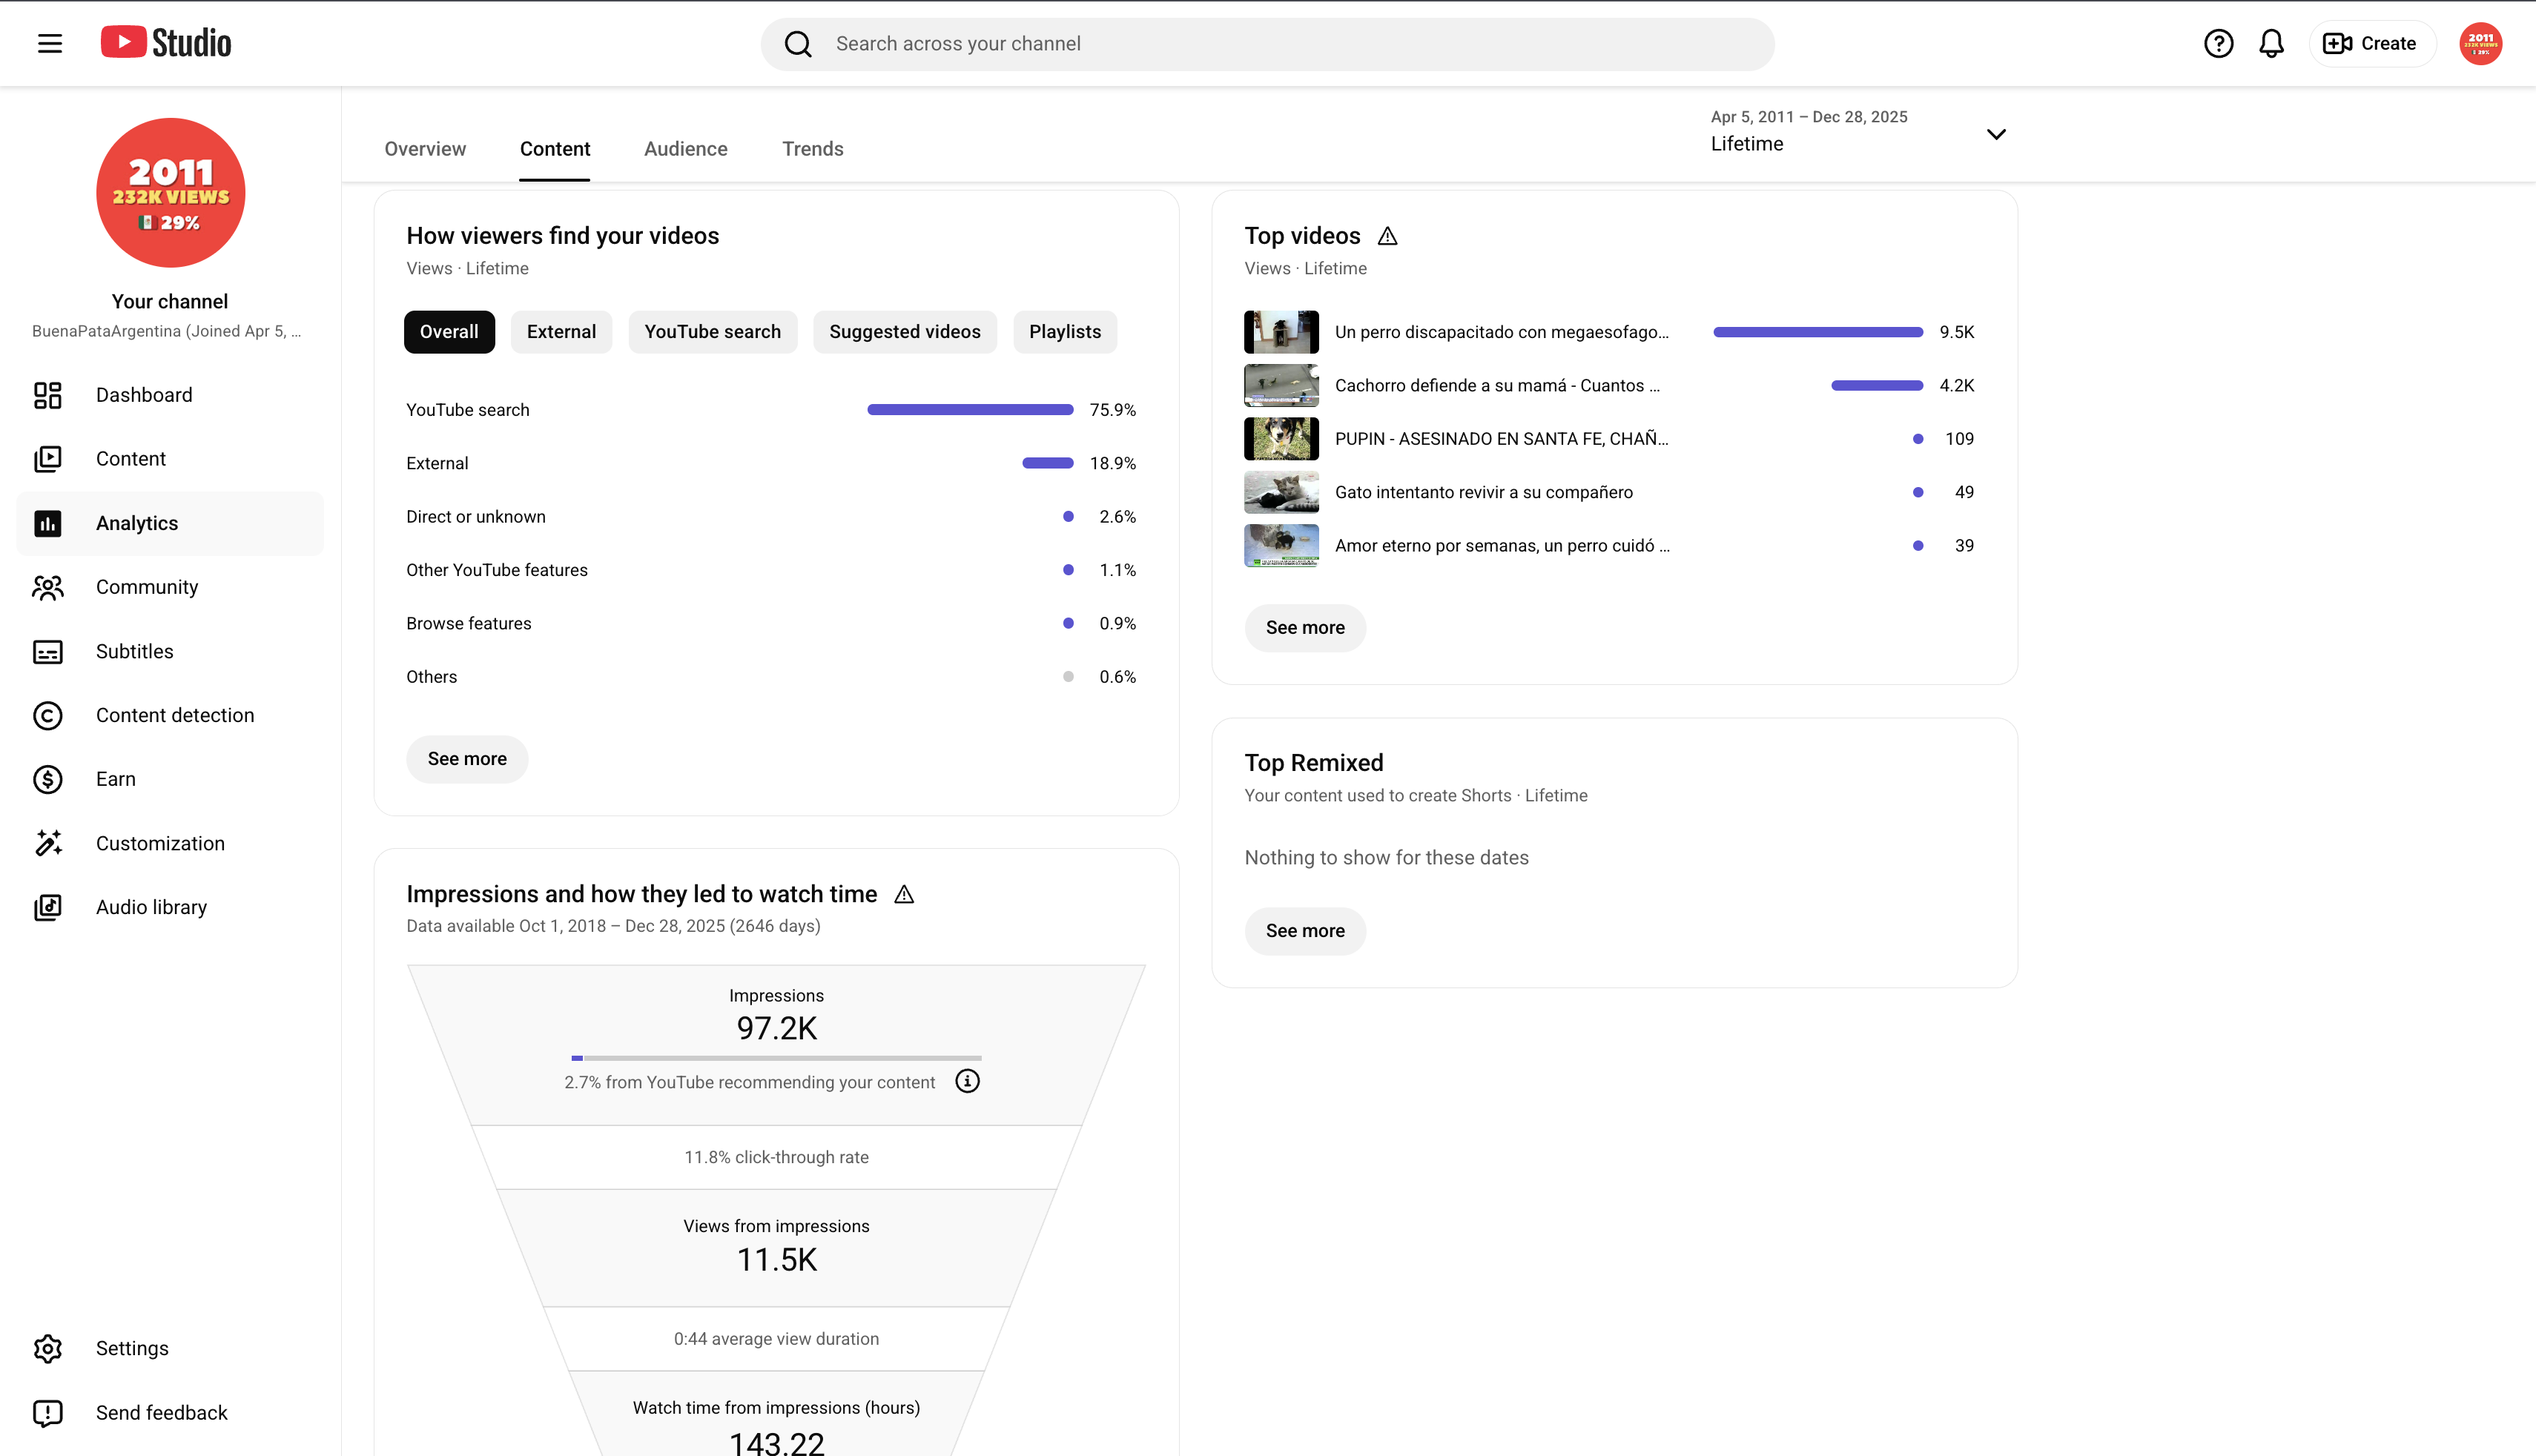The height and width of the screenshot is (1456, 2536).
Task: Open Audio library in the sidebar
Action: 170,907
